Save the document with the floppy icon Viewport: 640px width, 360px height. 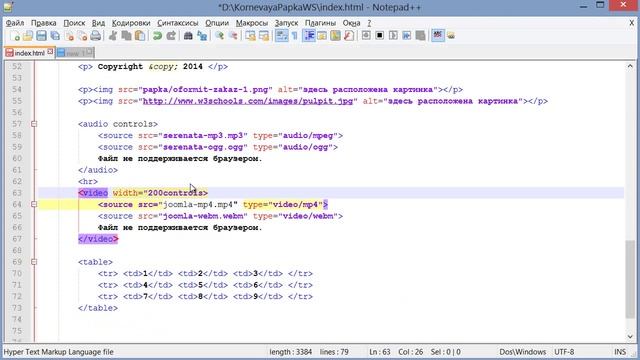41,36
